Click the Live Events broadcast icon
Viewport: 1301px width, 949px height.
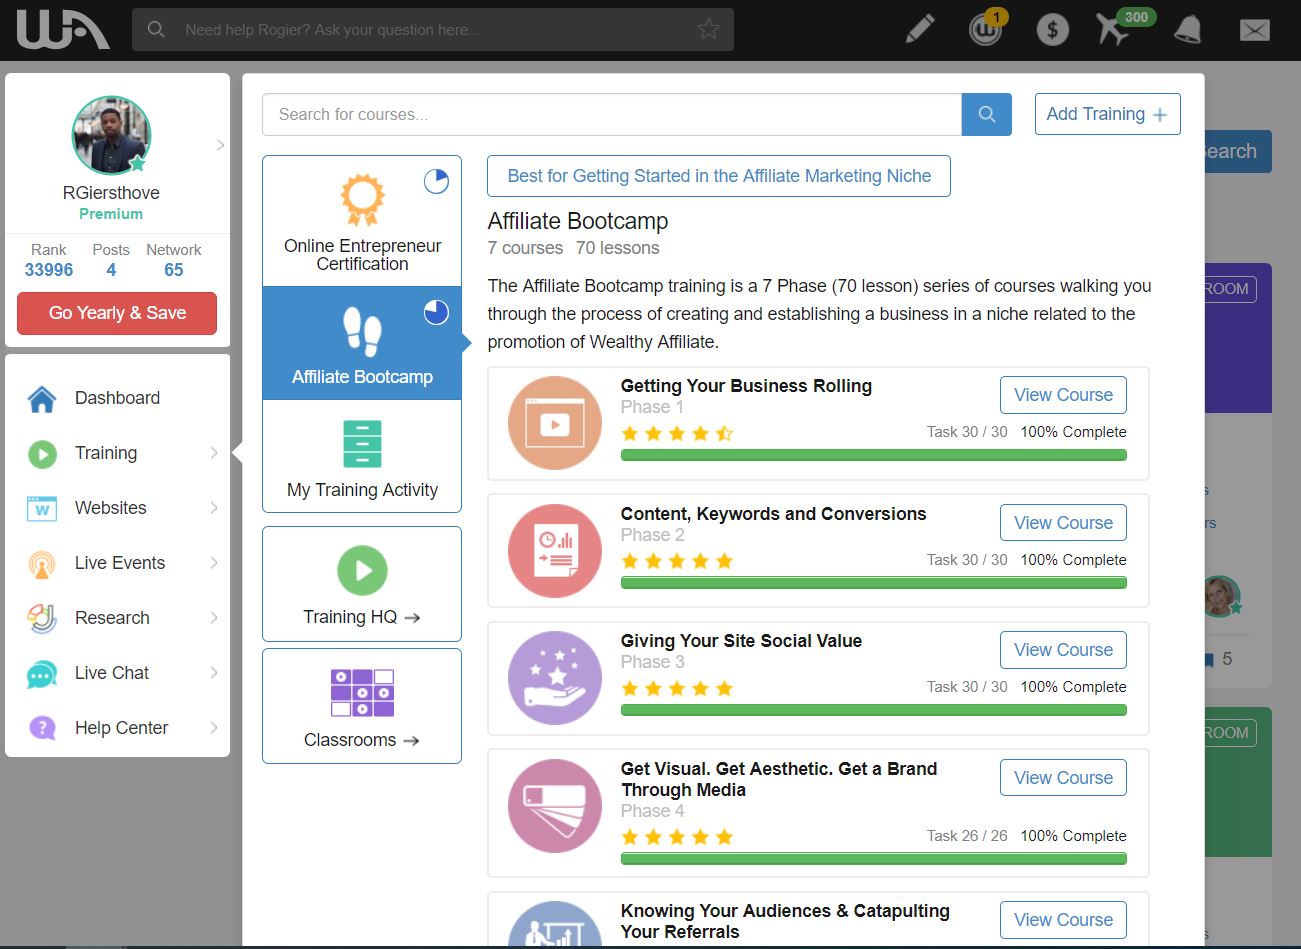pyautogui.click(x=42, y=564)
